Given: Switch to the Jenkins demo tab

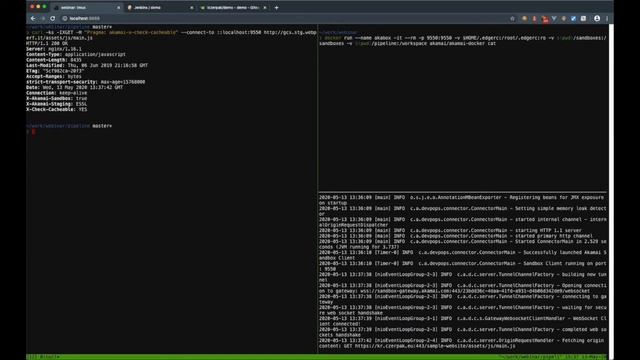Looking at the screenshot, I should [160, 7].
